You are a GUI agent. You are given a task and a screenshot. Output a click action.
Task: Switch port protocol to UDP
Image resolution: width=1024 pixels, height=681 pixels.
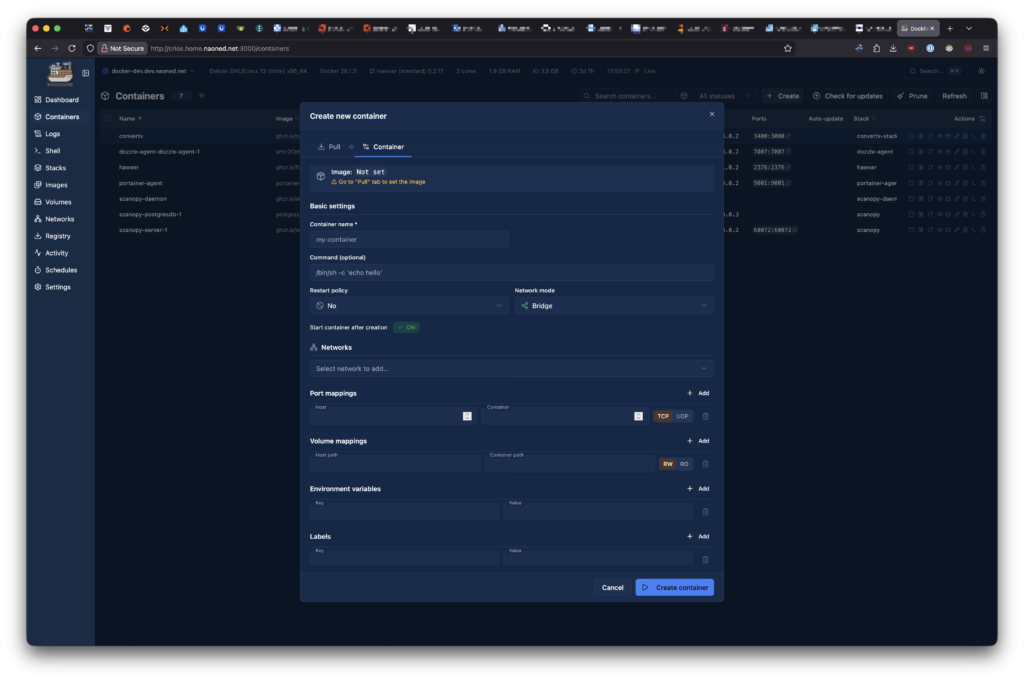point(683,416)
